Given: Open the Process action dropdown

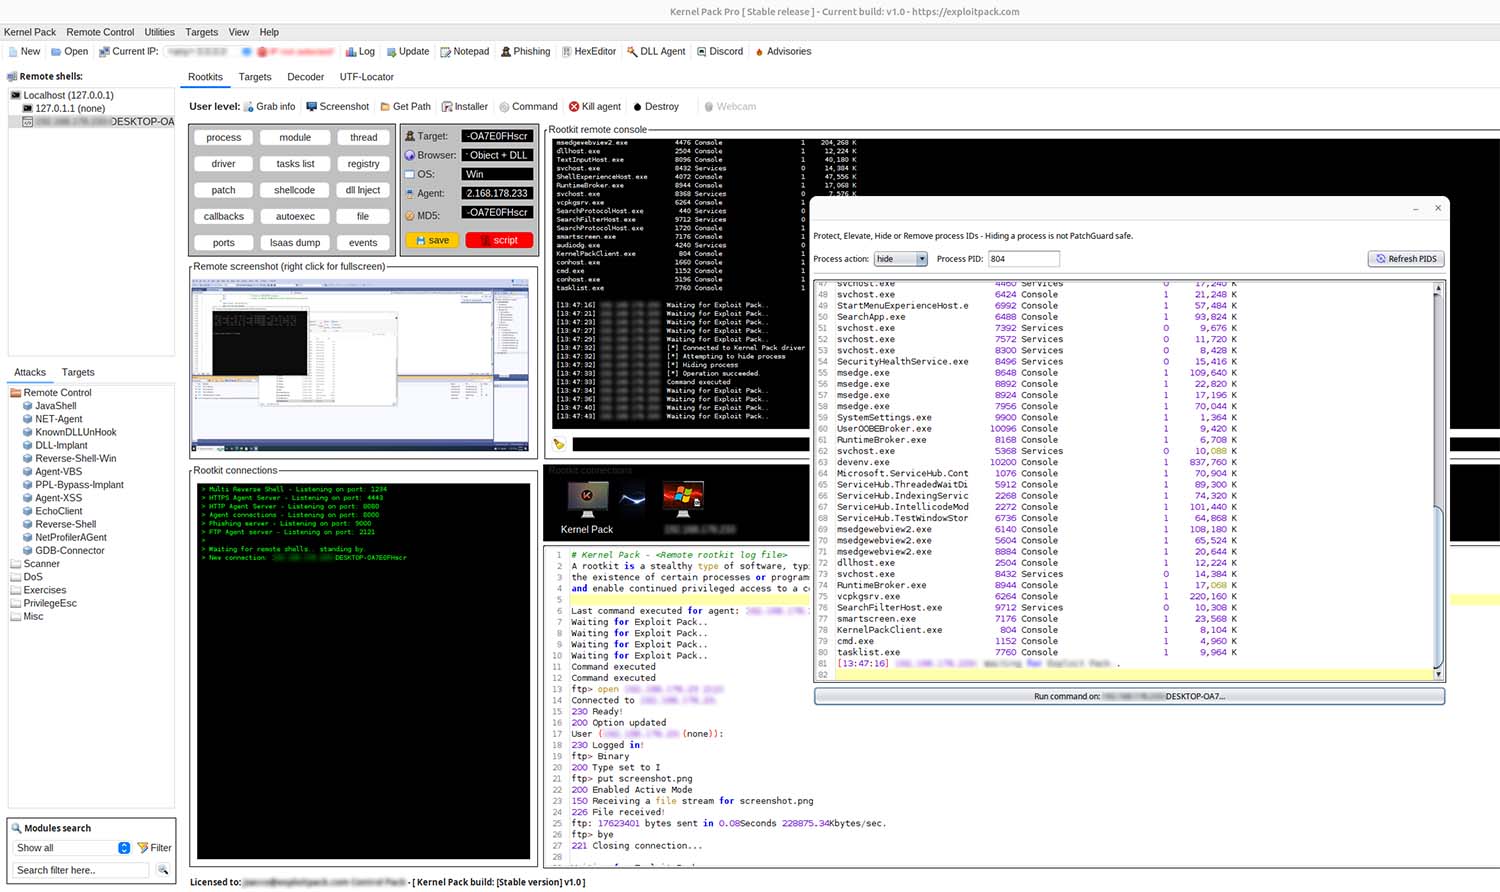Looking at the screenshot, I should (x=901, y=259).
